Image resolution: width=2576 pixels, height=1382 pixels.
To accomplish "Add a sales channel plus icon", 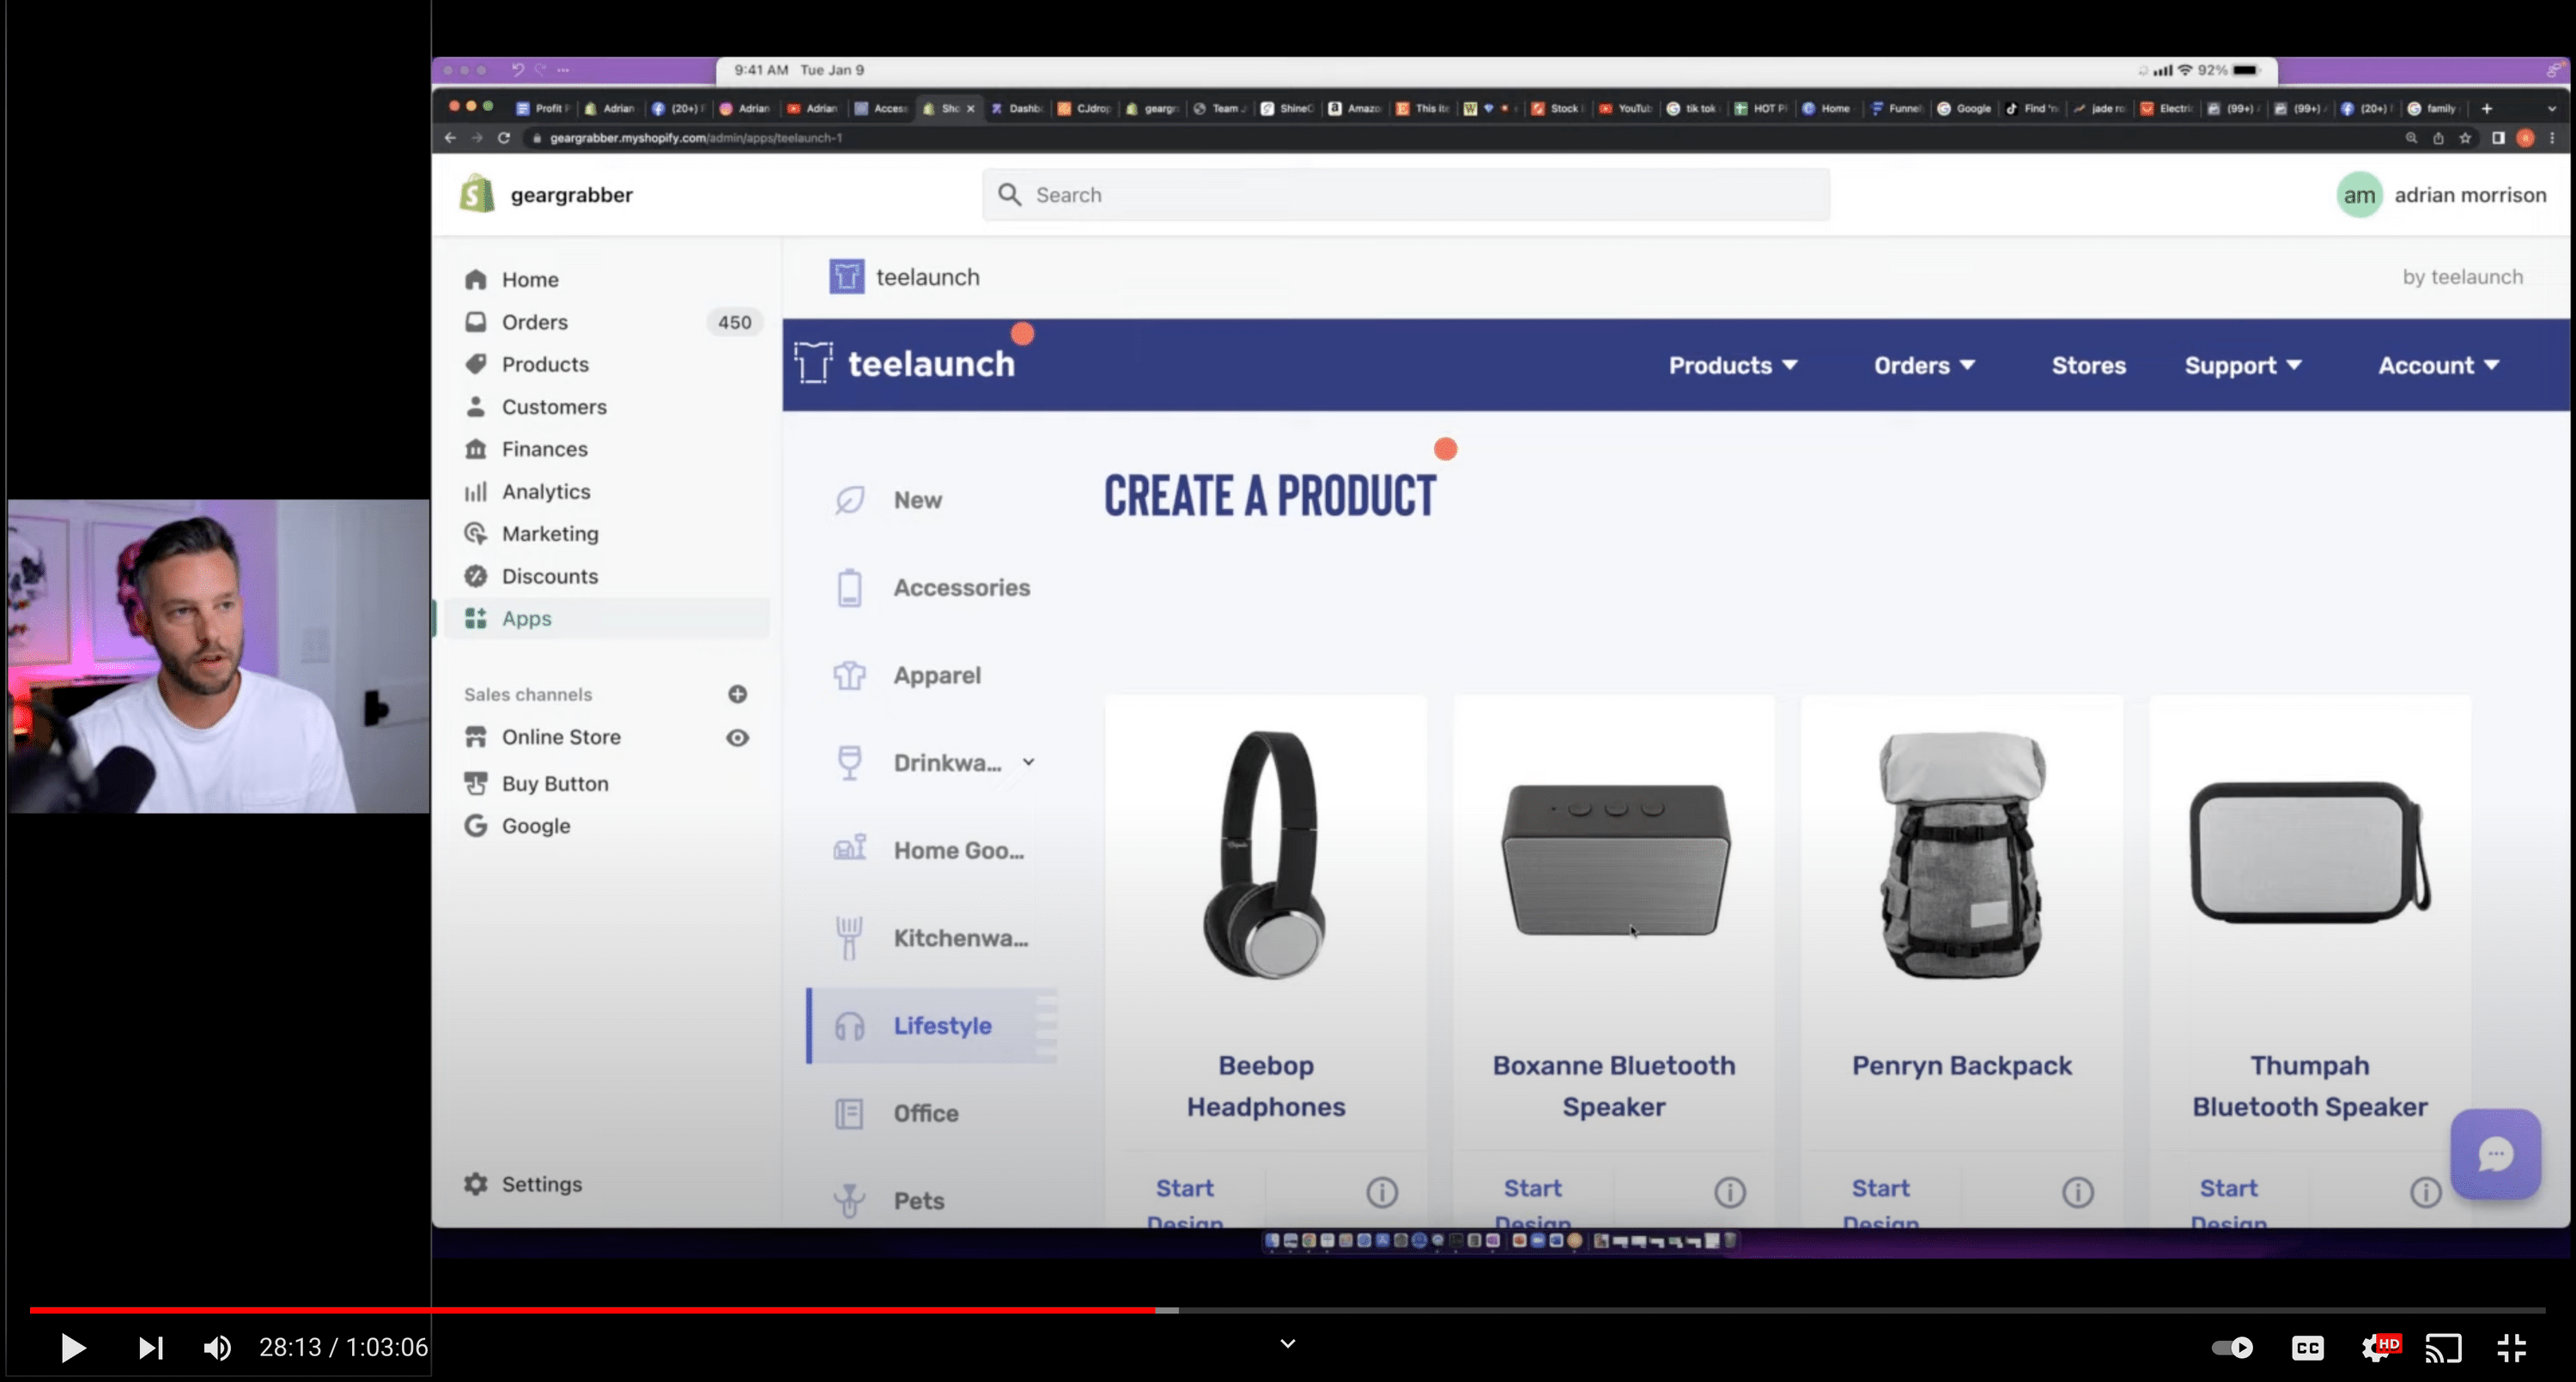I will coord(737,694).
